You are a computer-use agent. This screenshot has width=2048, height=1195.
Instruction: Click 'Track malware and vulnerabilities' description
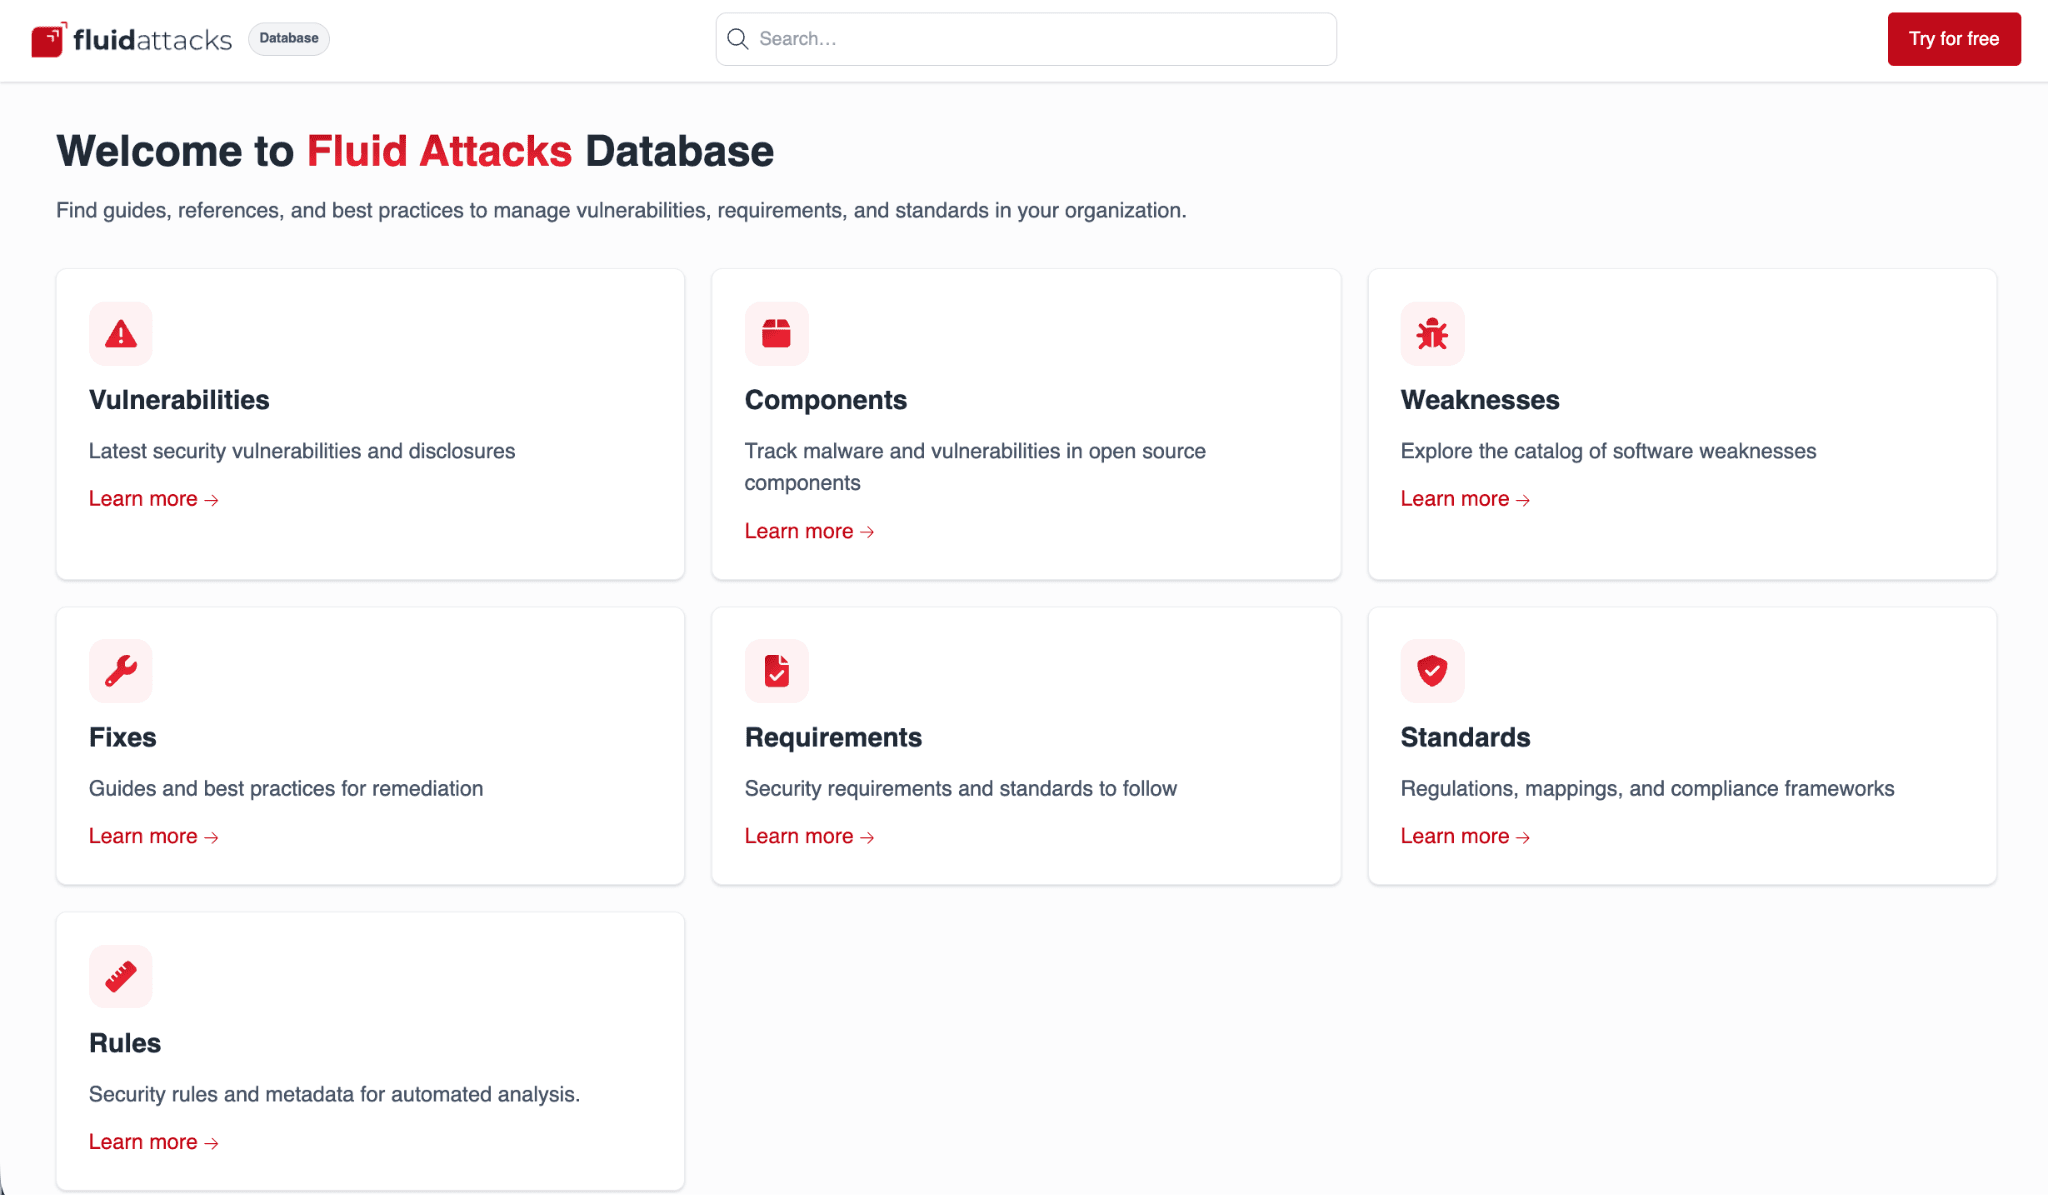click(x=975, y=467)
